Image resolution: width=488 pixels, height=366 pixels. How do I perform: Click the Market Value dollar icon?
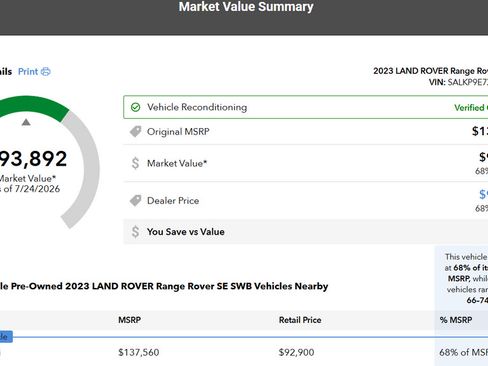[x=135, y=163]
